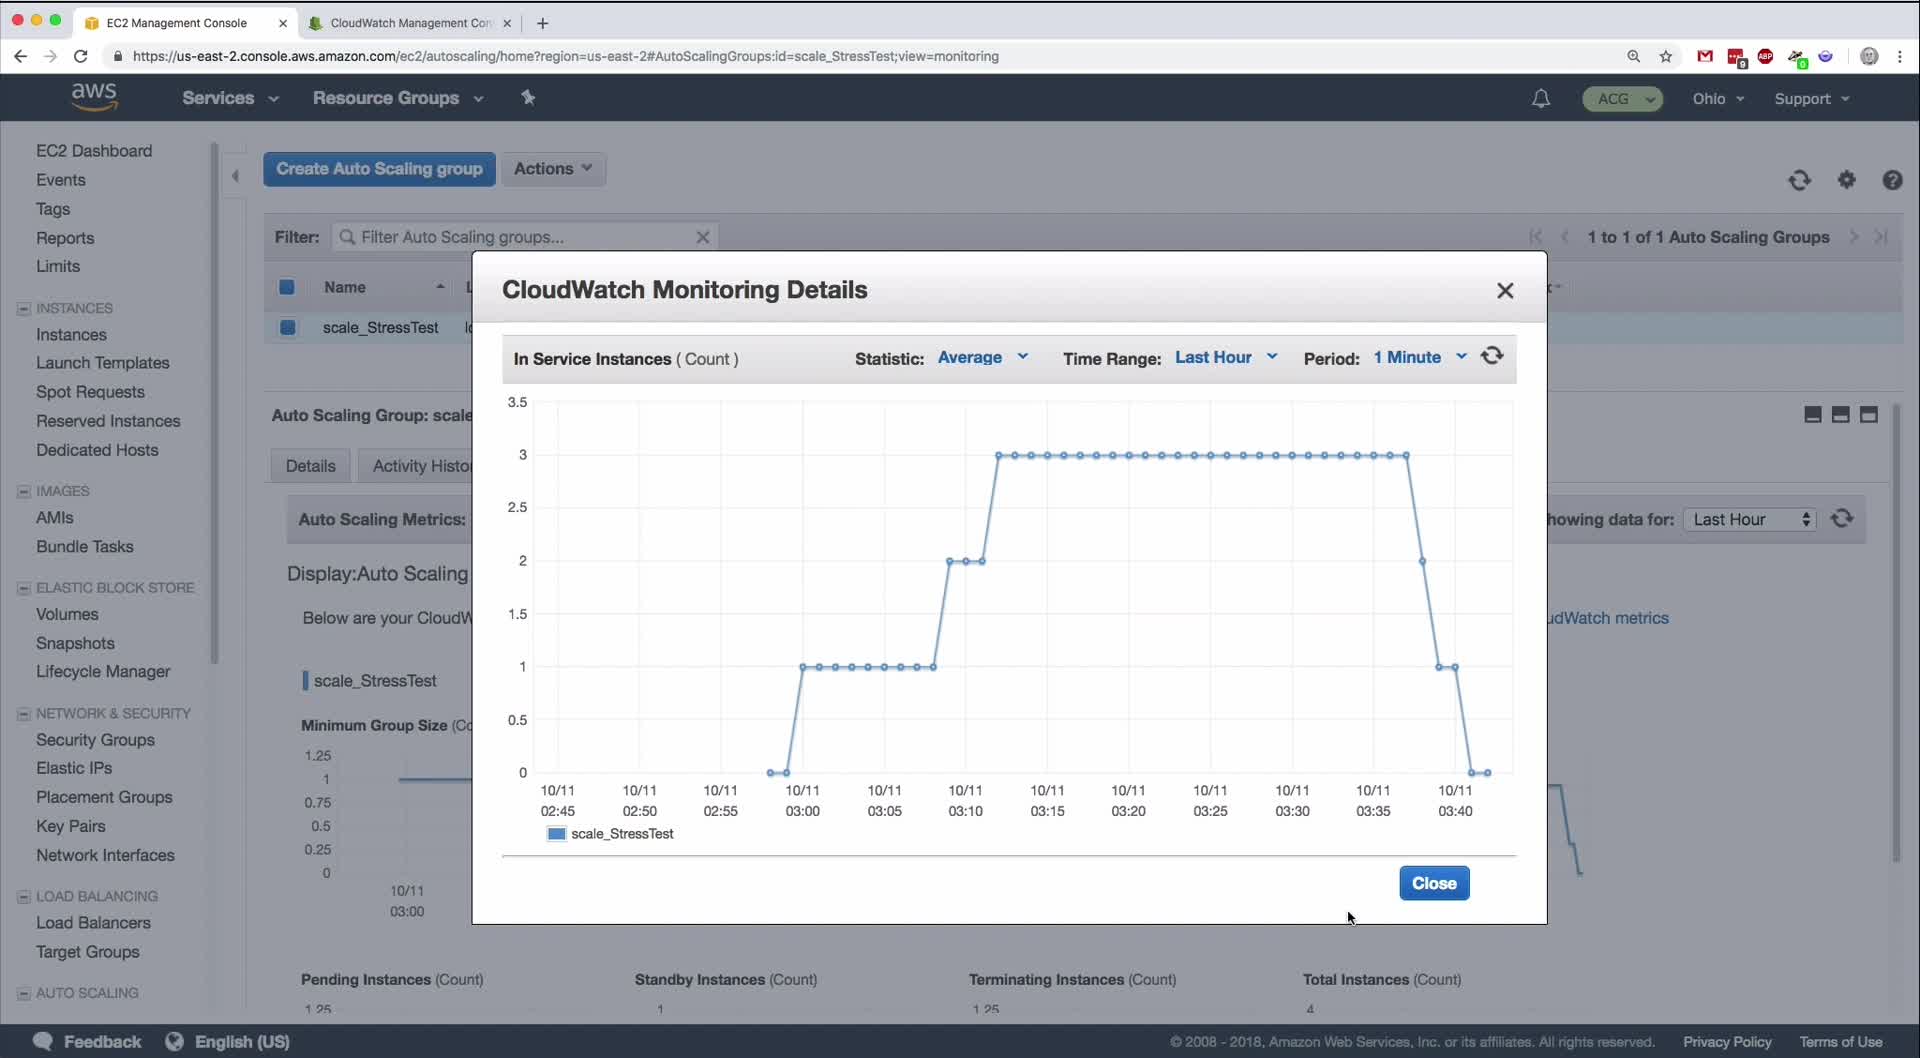
Task: Open the Actions dropdown button
Action: point(553,169)
